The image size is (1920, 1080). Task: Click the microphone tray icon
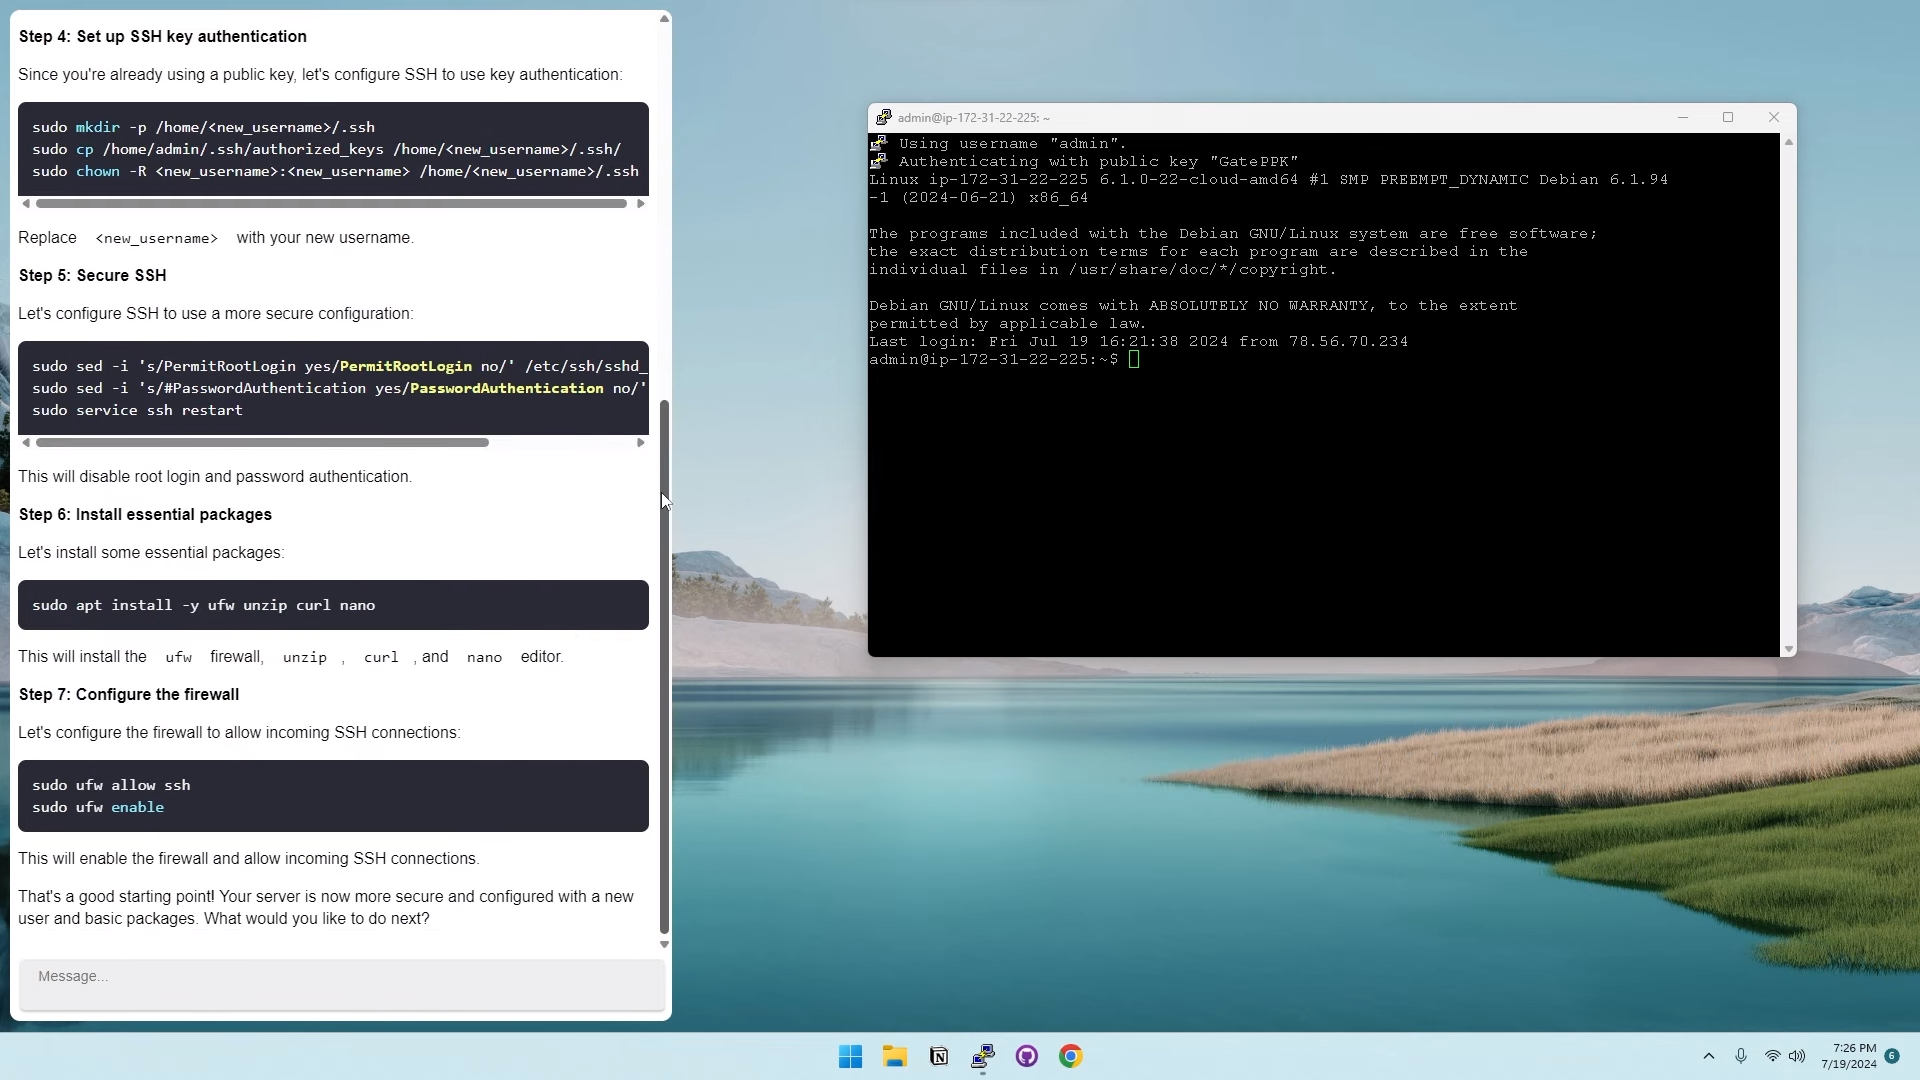coord(1741,1056)
